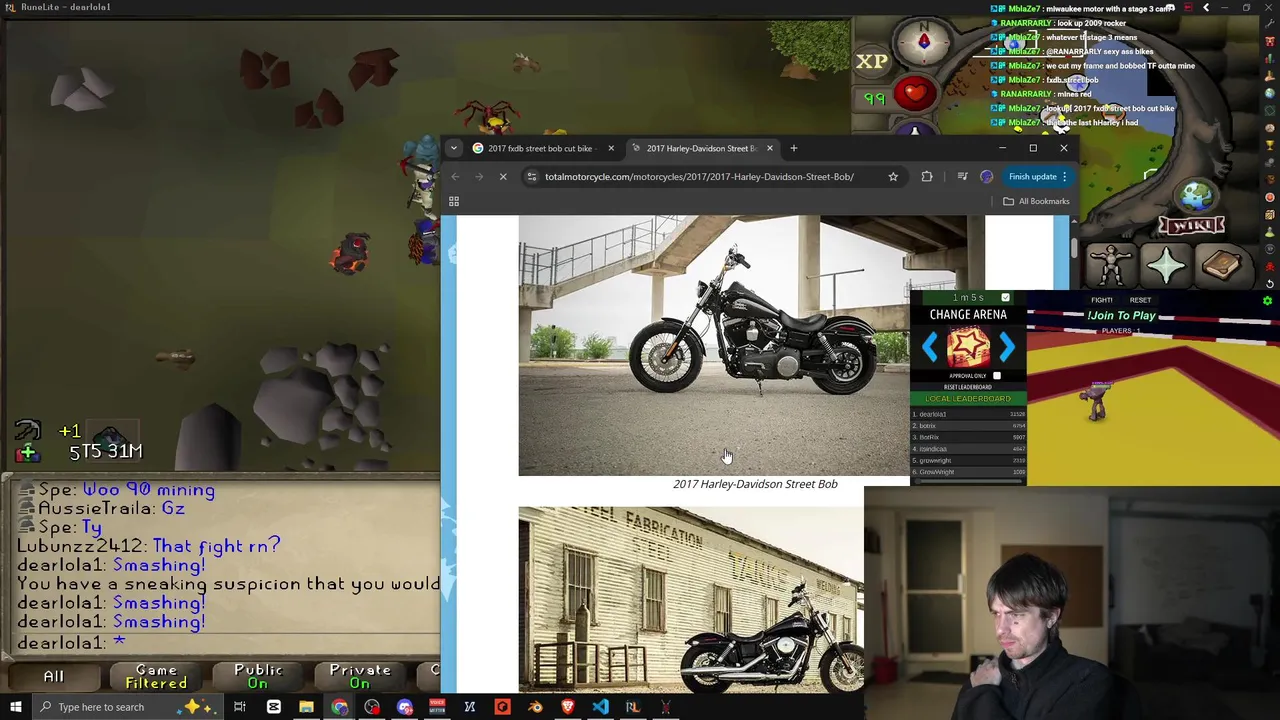
Task: Collapse the RuneLite sidebar with the left arrow
Action: coord(1205,8)
